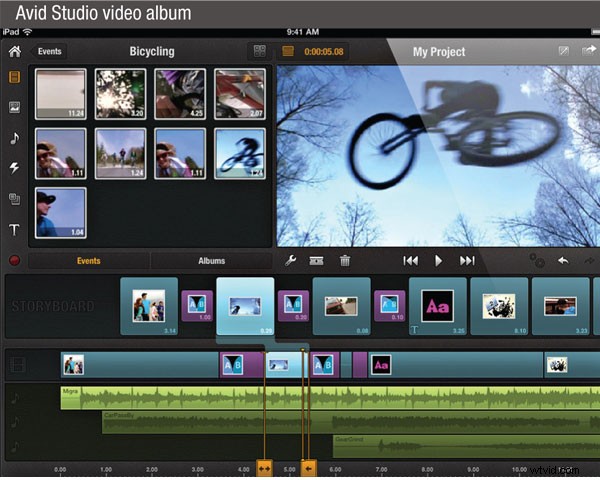Screen dimensions: 600x480
Task: Switch to the Events tab
Action: tap(88, 261)
